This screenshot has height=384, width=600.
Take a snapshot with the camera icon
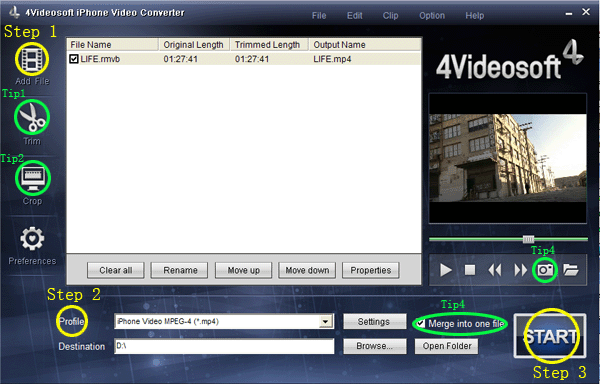pyautogui.click(x=545, y=270)
